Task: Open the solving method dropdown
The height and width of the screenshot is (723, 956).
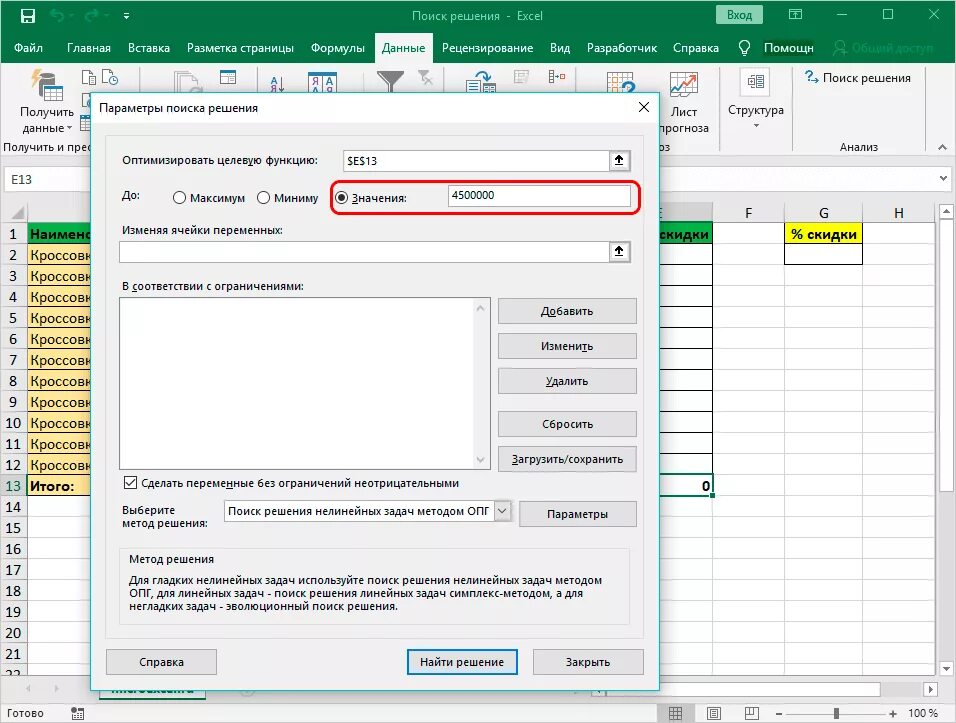Action: (x=502, y=511)
